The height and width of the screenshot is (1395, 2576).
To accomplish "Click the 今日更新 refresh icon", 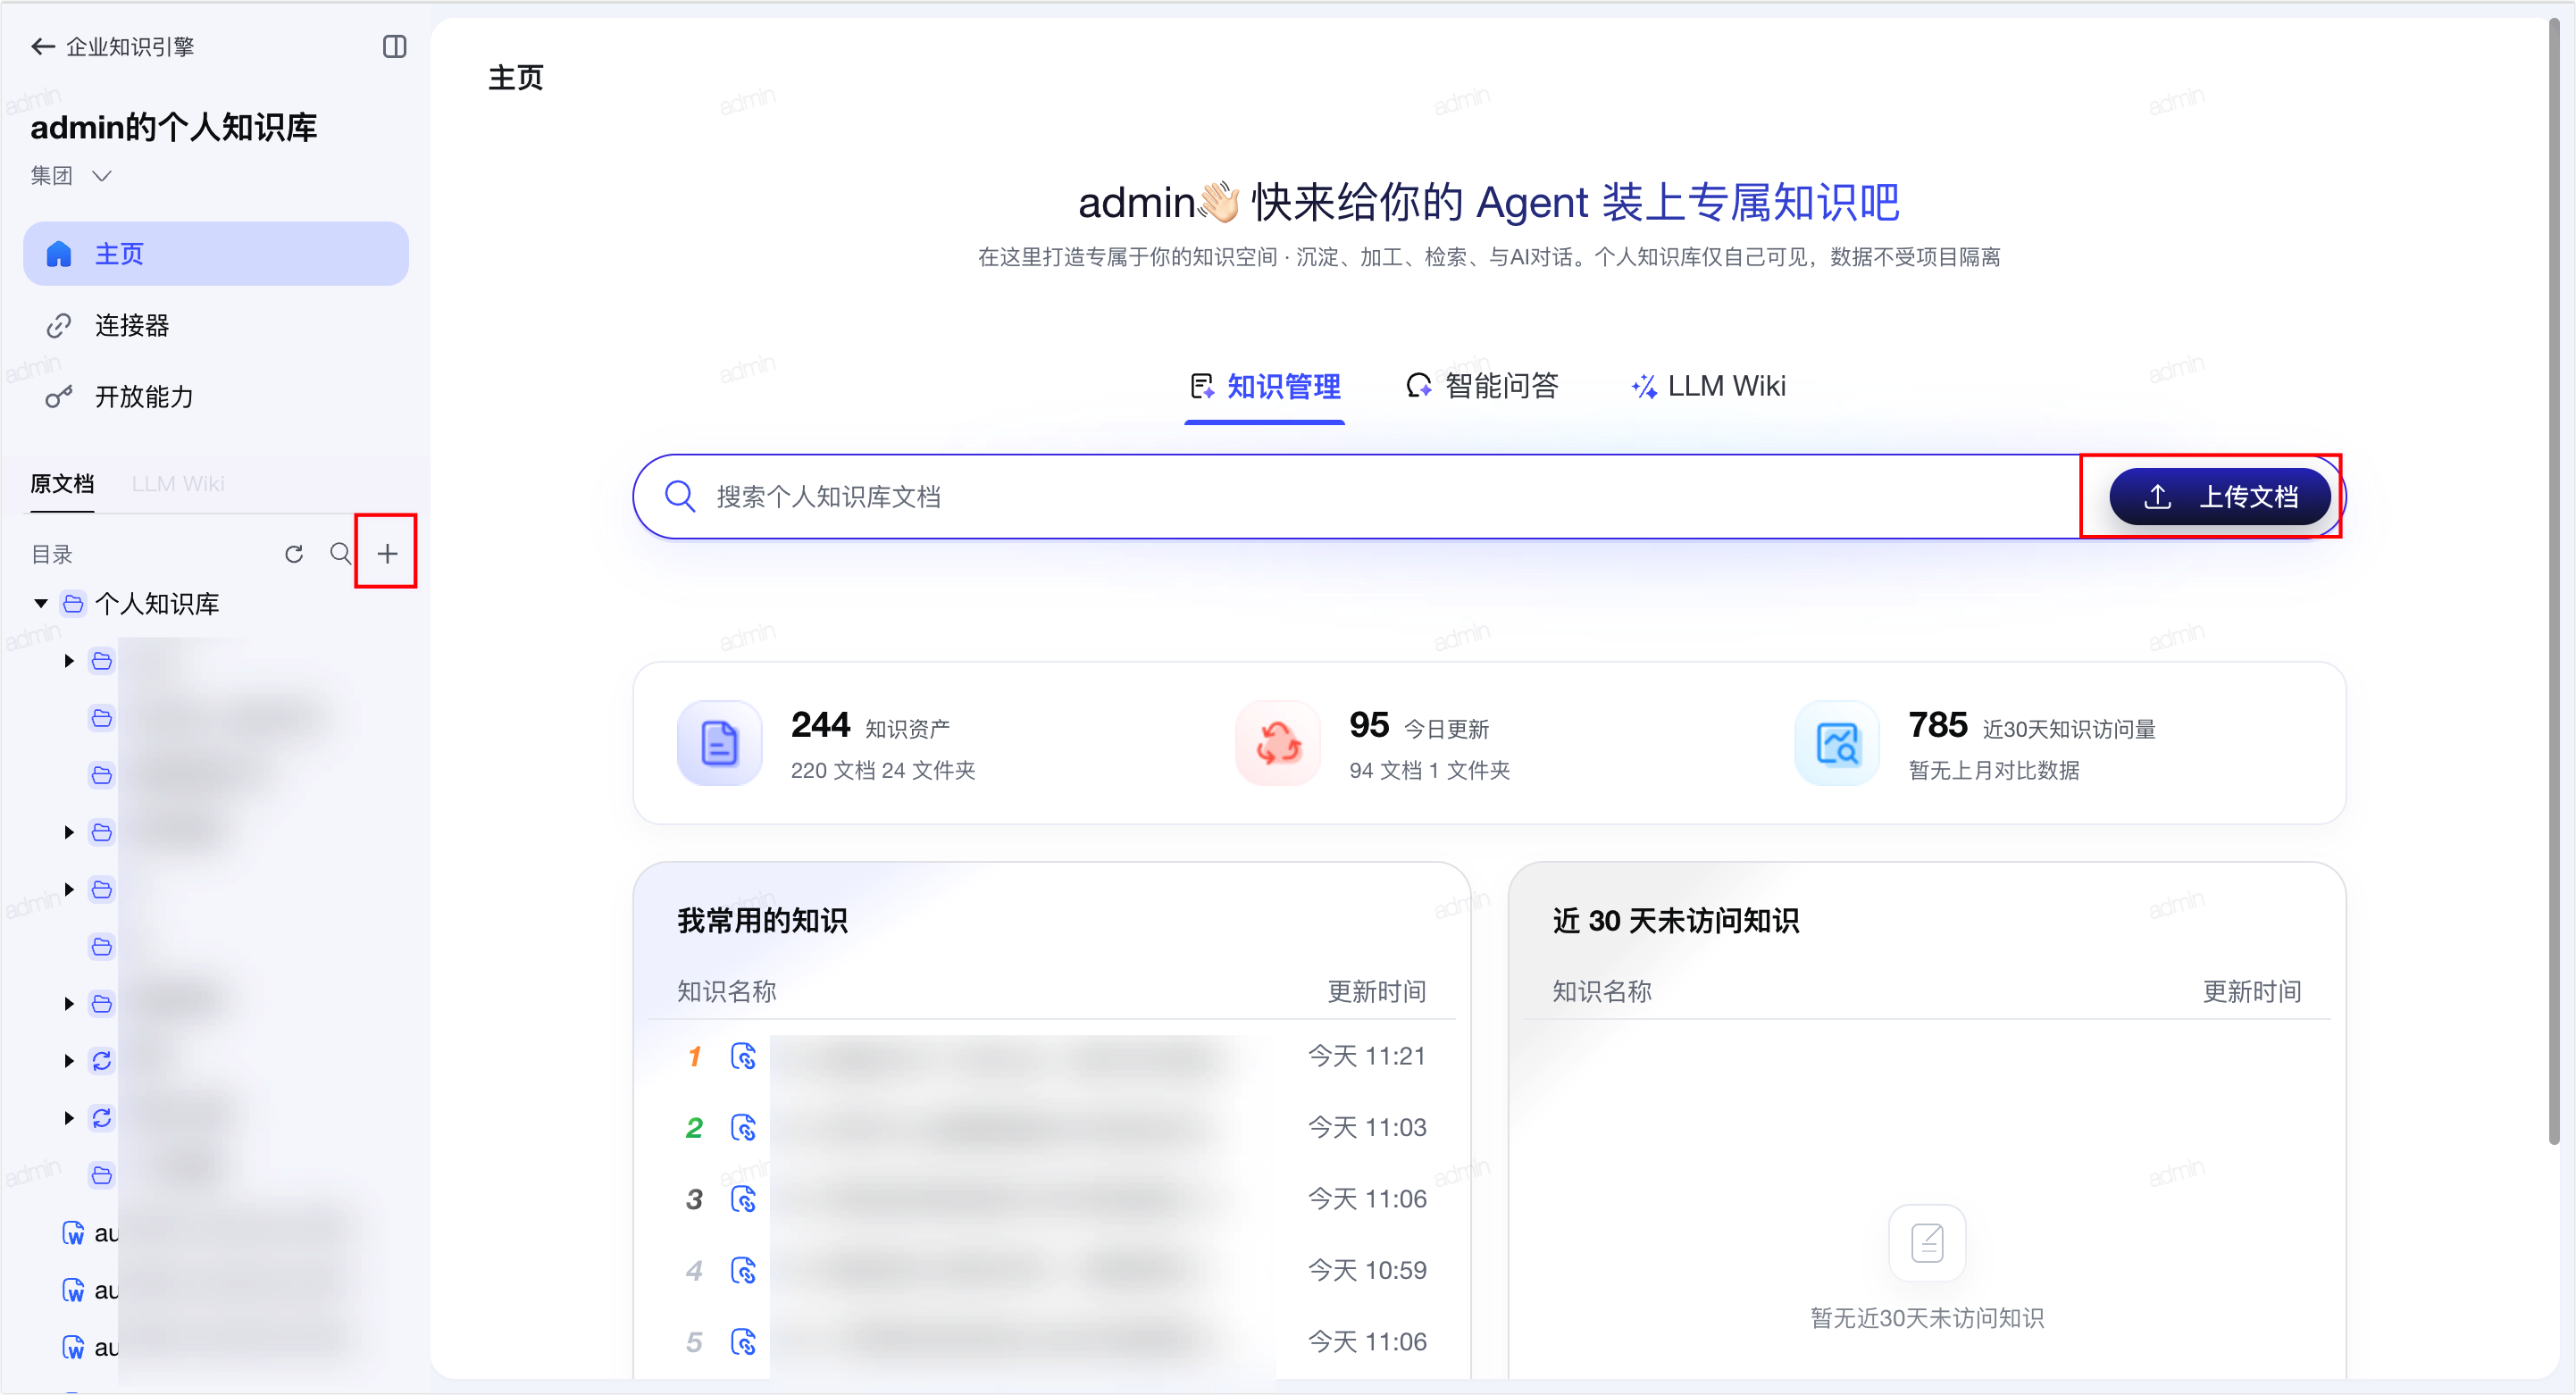I will coord(1278,743).
